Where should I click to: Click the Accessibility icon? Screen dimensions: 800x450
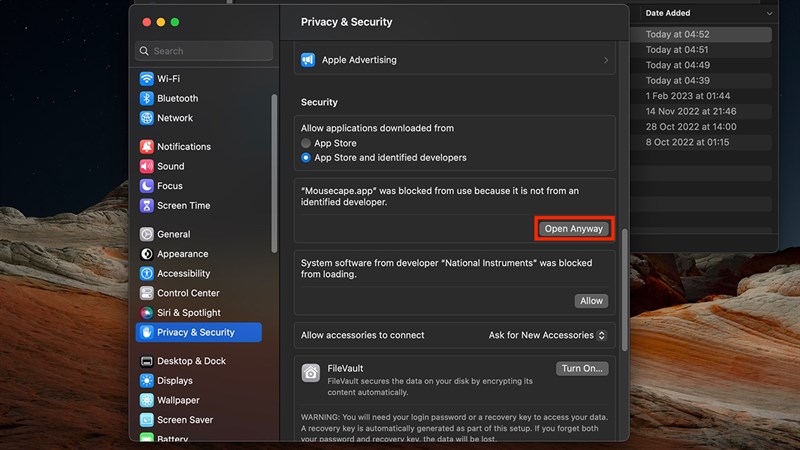pos(147,273)
